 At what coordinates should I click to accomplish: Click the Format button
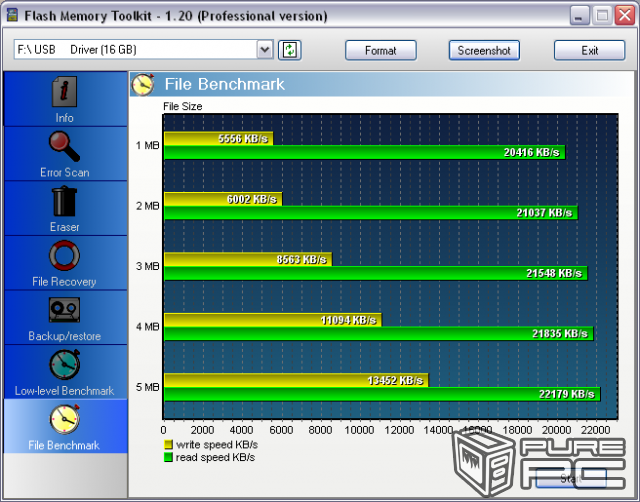coord(381,50)
